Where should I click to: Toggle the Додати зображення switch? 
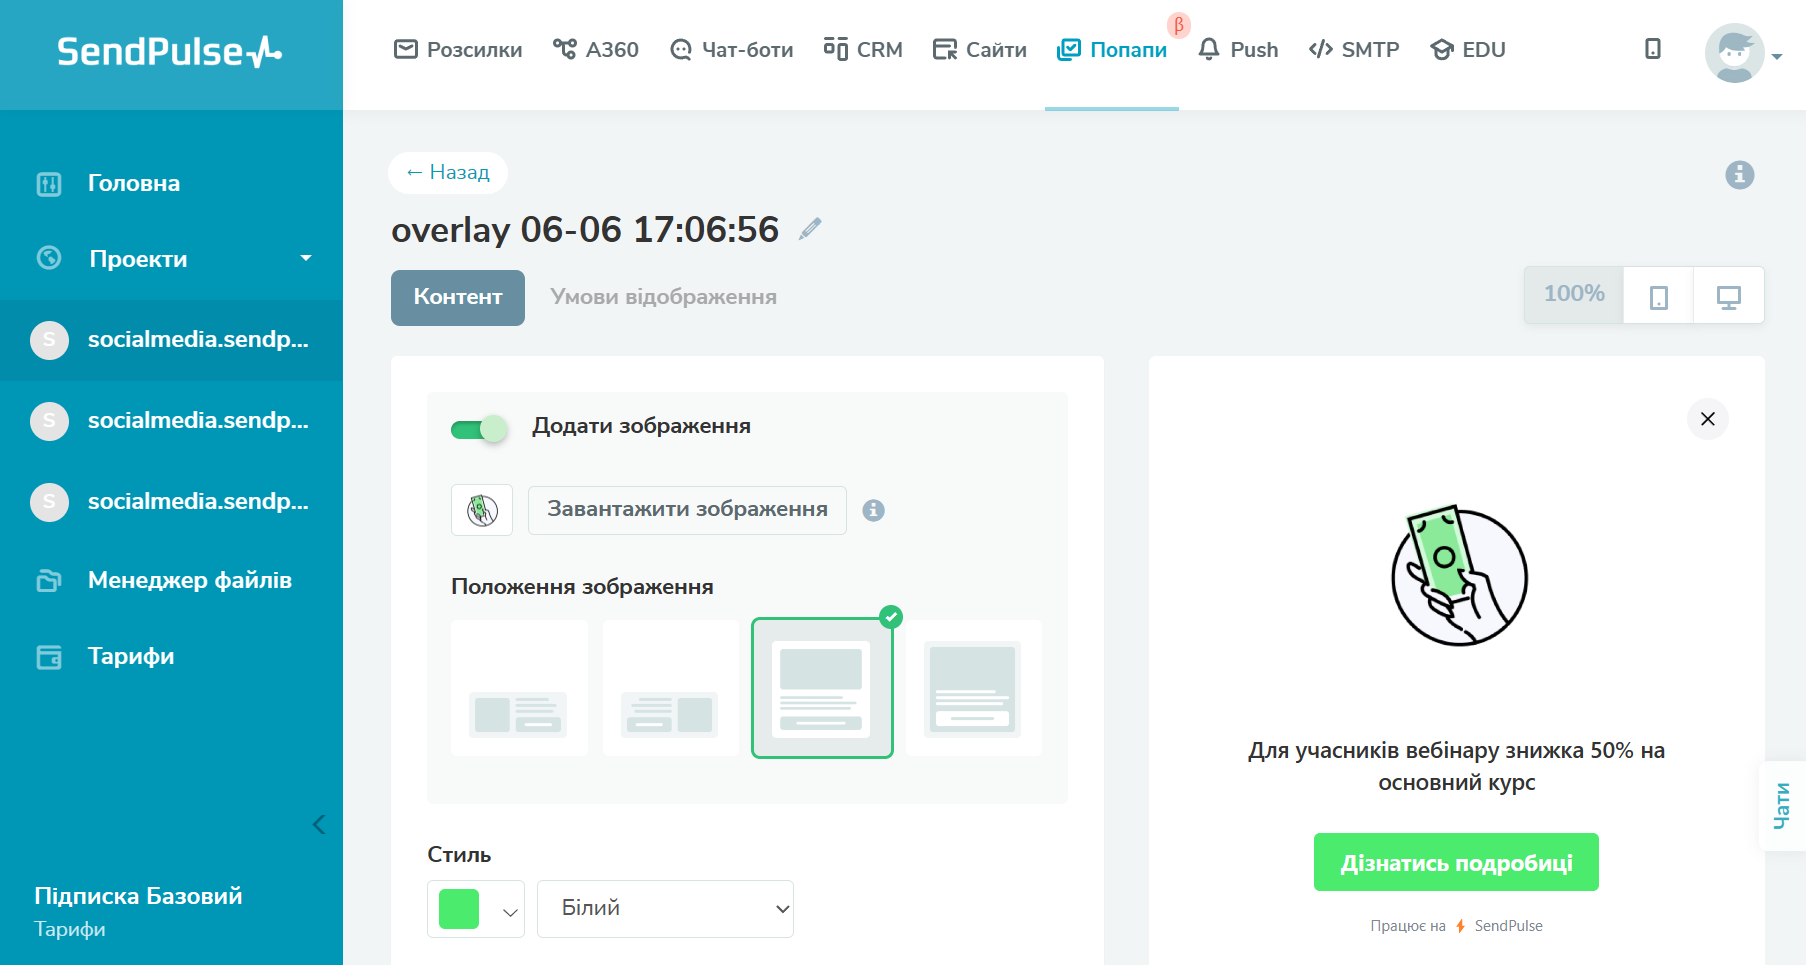tap(479, 429)
